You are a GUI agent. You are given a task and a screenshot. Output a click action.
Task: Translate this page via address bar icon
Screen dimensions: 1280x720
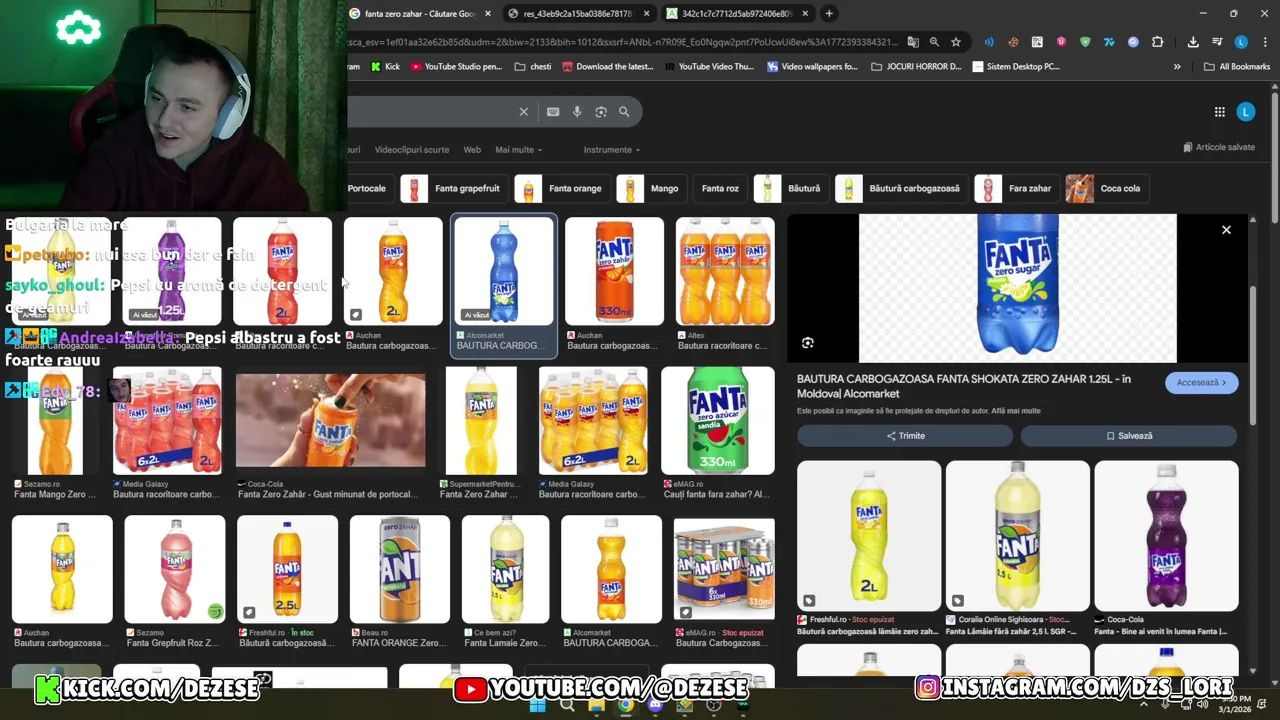[913, 42]
